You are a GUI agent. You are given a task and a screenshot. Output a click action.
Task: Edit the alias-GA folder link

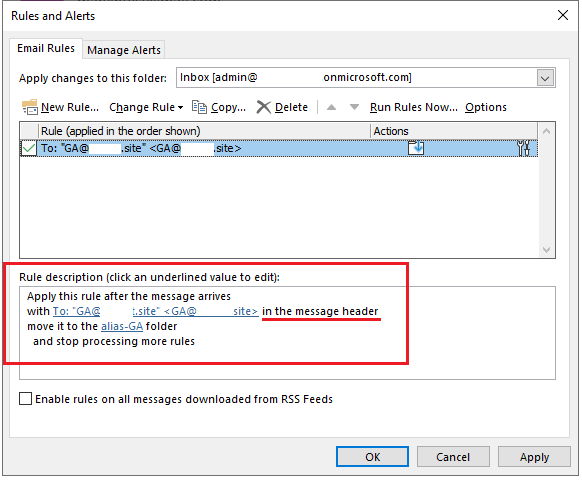coord(122,326)
